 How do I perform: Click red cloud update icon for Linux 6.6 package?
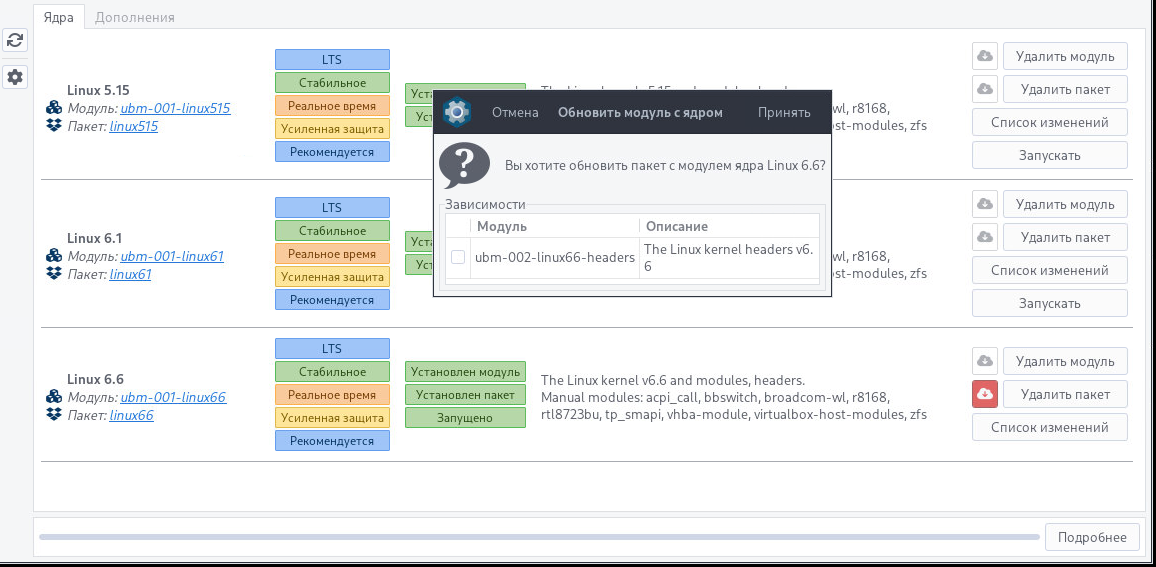click(984, 394)
